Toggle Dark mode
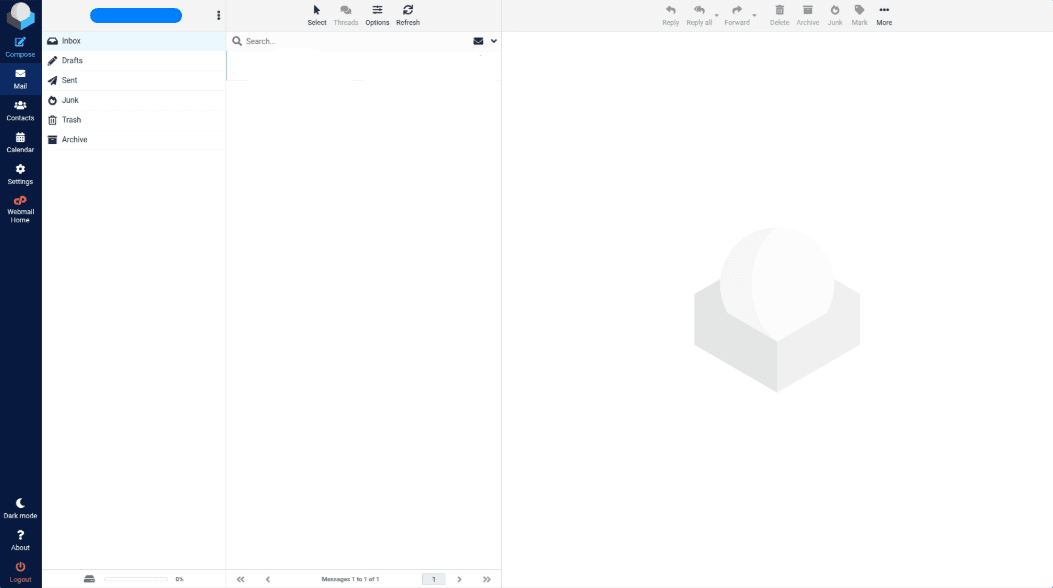 tap(20, 508)
